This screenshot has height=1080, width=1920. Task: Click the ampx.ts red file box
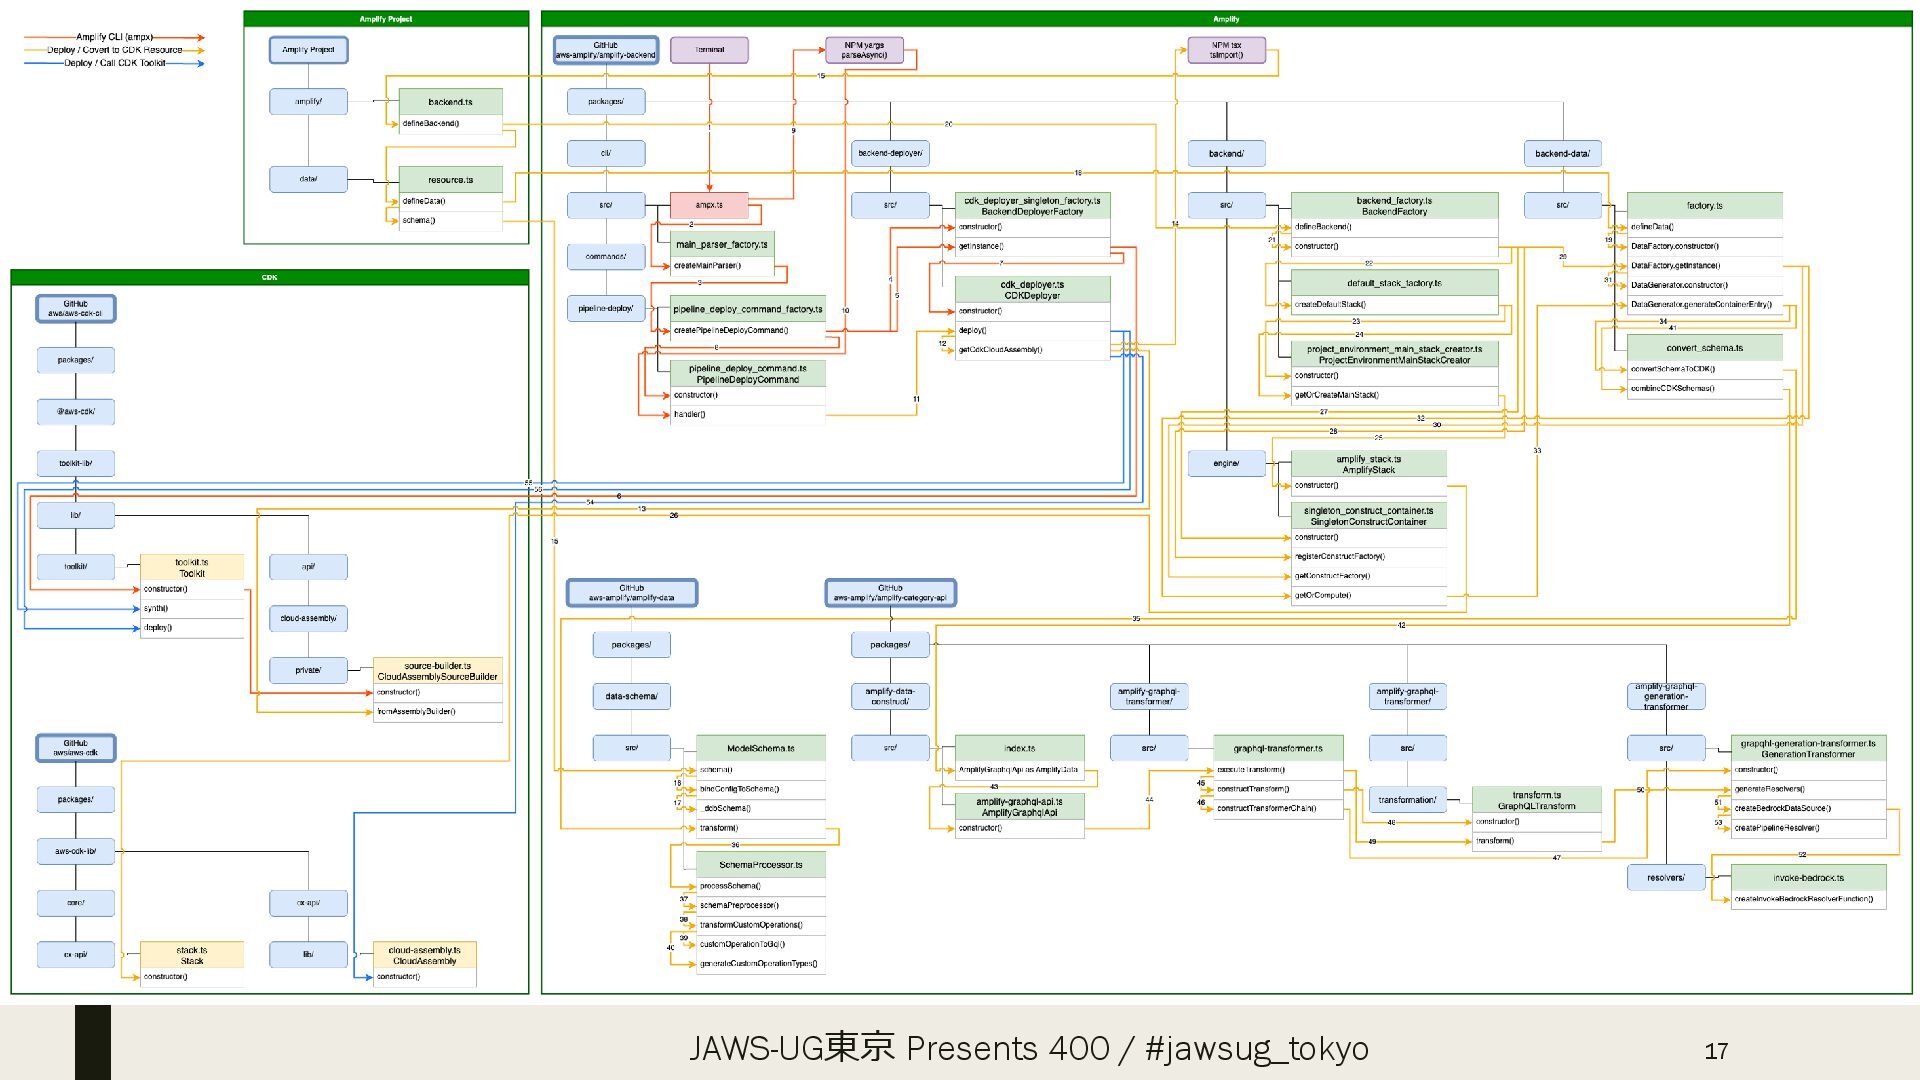click(x=709, y=205)
